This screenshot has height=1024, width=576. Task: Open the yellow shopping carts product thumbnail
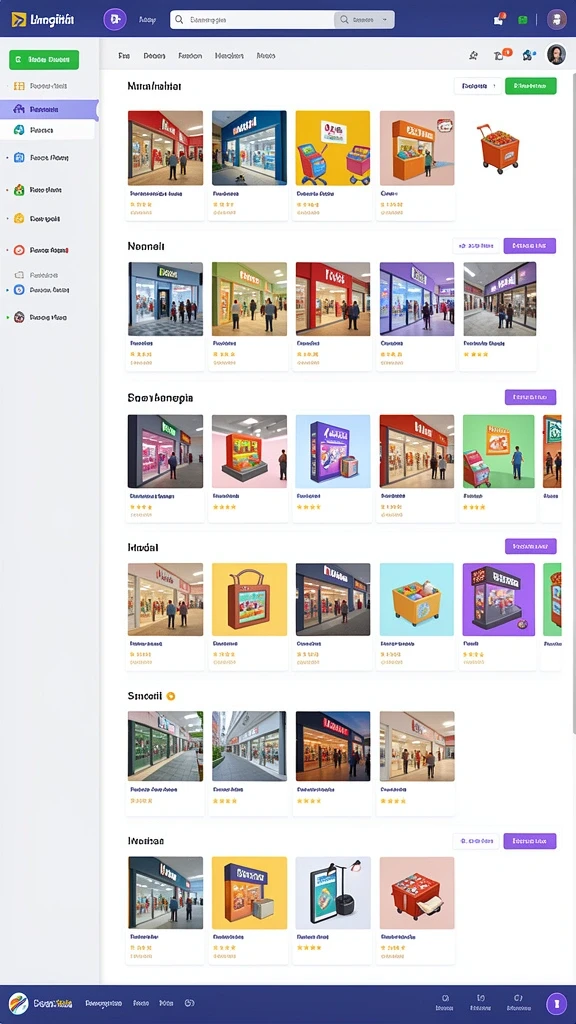332,148
